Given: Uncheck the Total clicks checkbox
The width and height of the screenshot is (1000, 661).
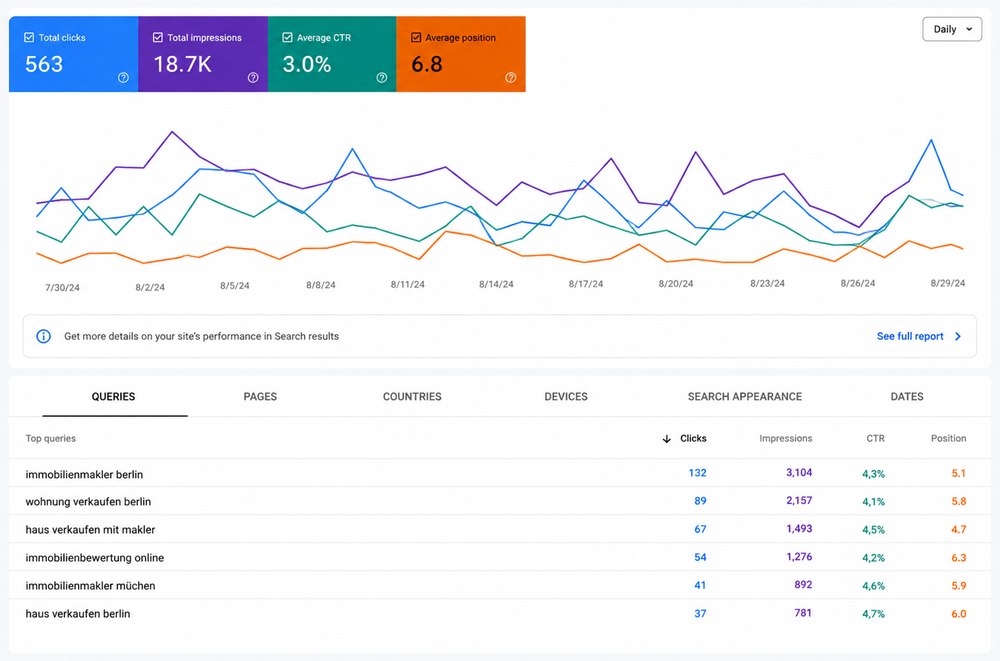Looking at the screenshot, I should coord(29,38).
